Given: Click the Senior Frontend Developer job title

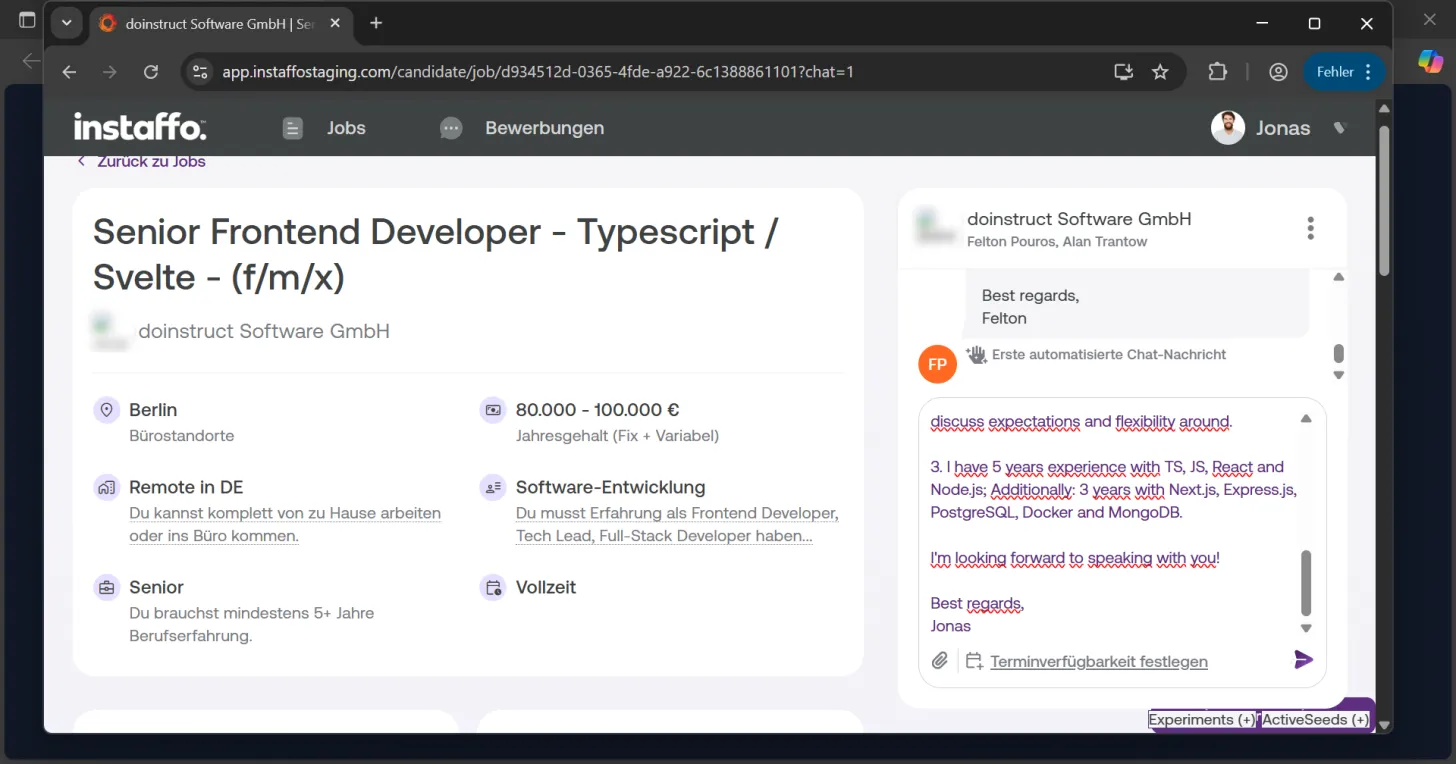Looking at the screenshot, I should 435,254.
